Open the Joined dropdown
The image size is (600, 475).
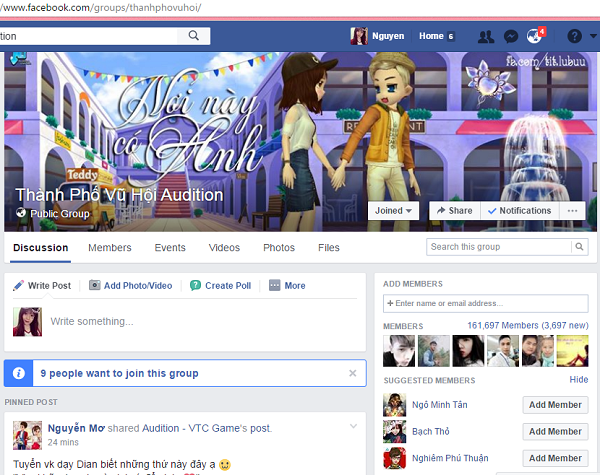(x=393, y=211)
